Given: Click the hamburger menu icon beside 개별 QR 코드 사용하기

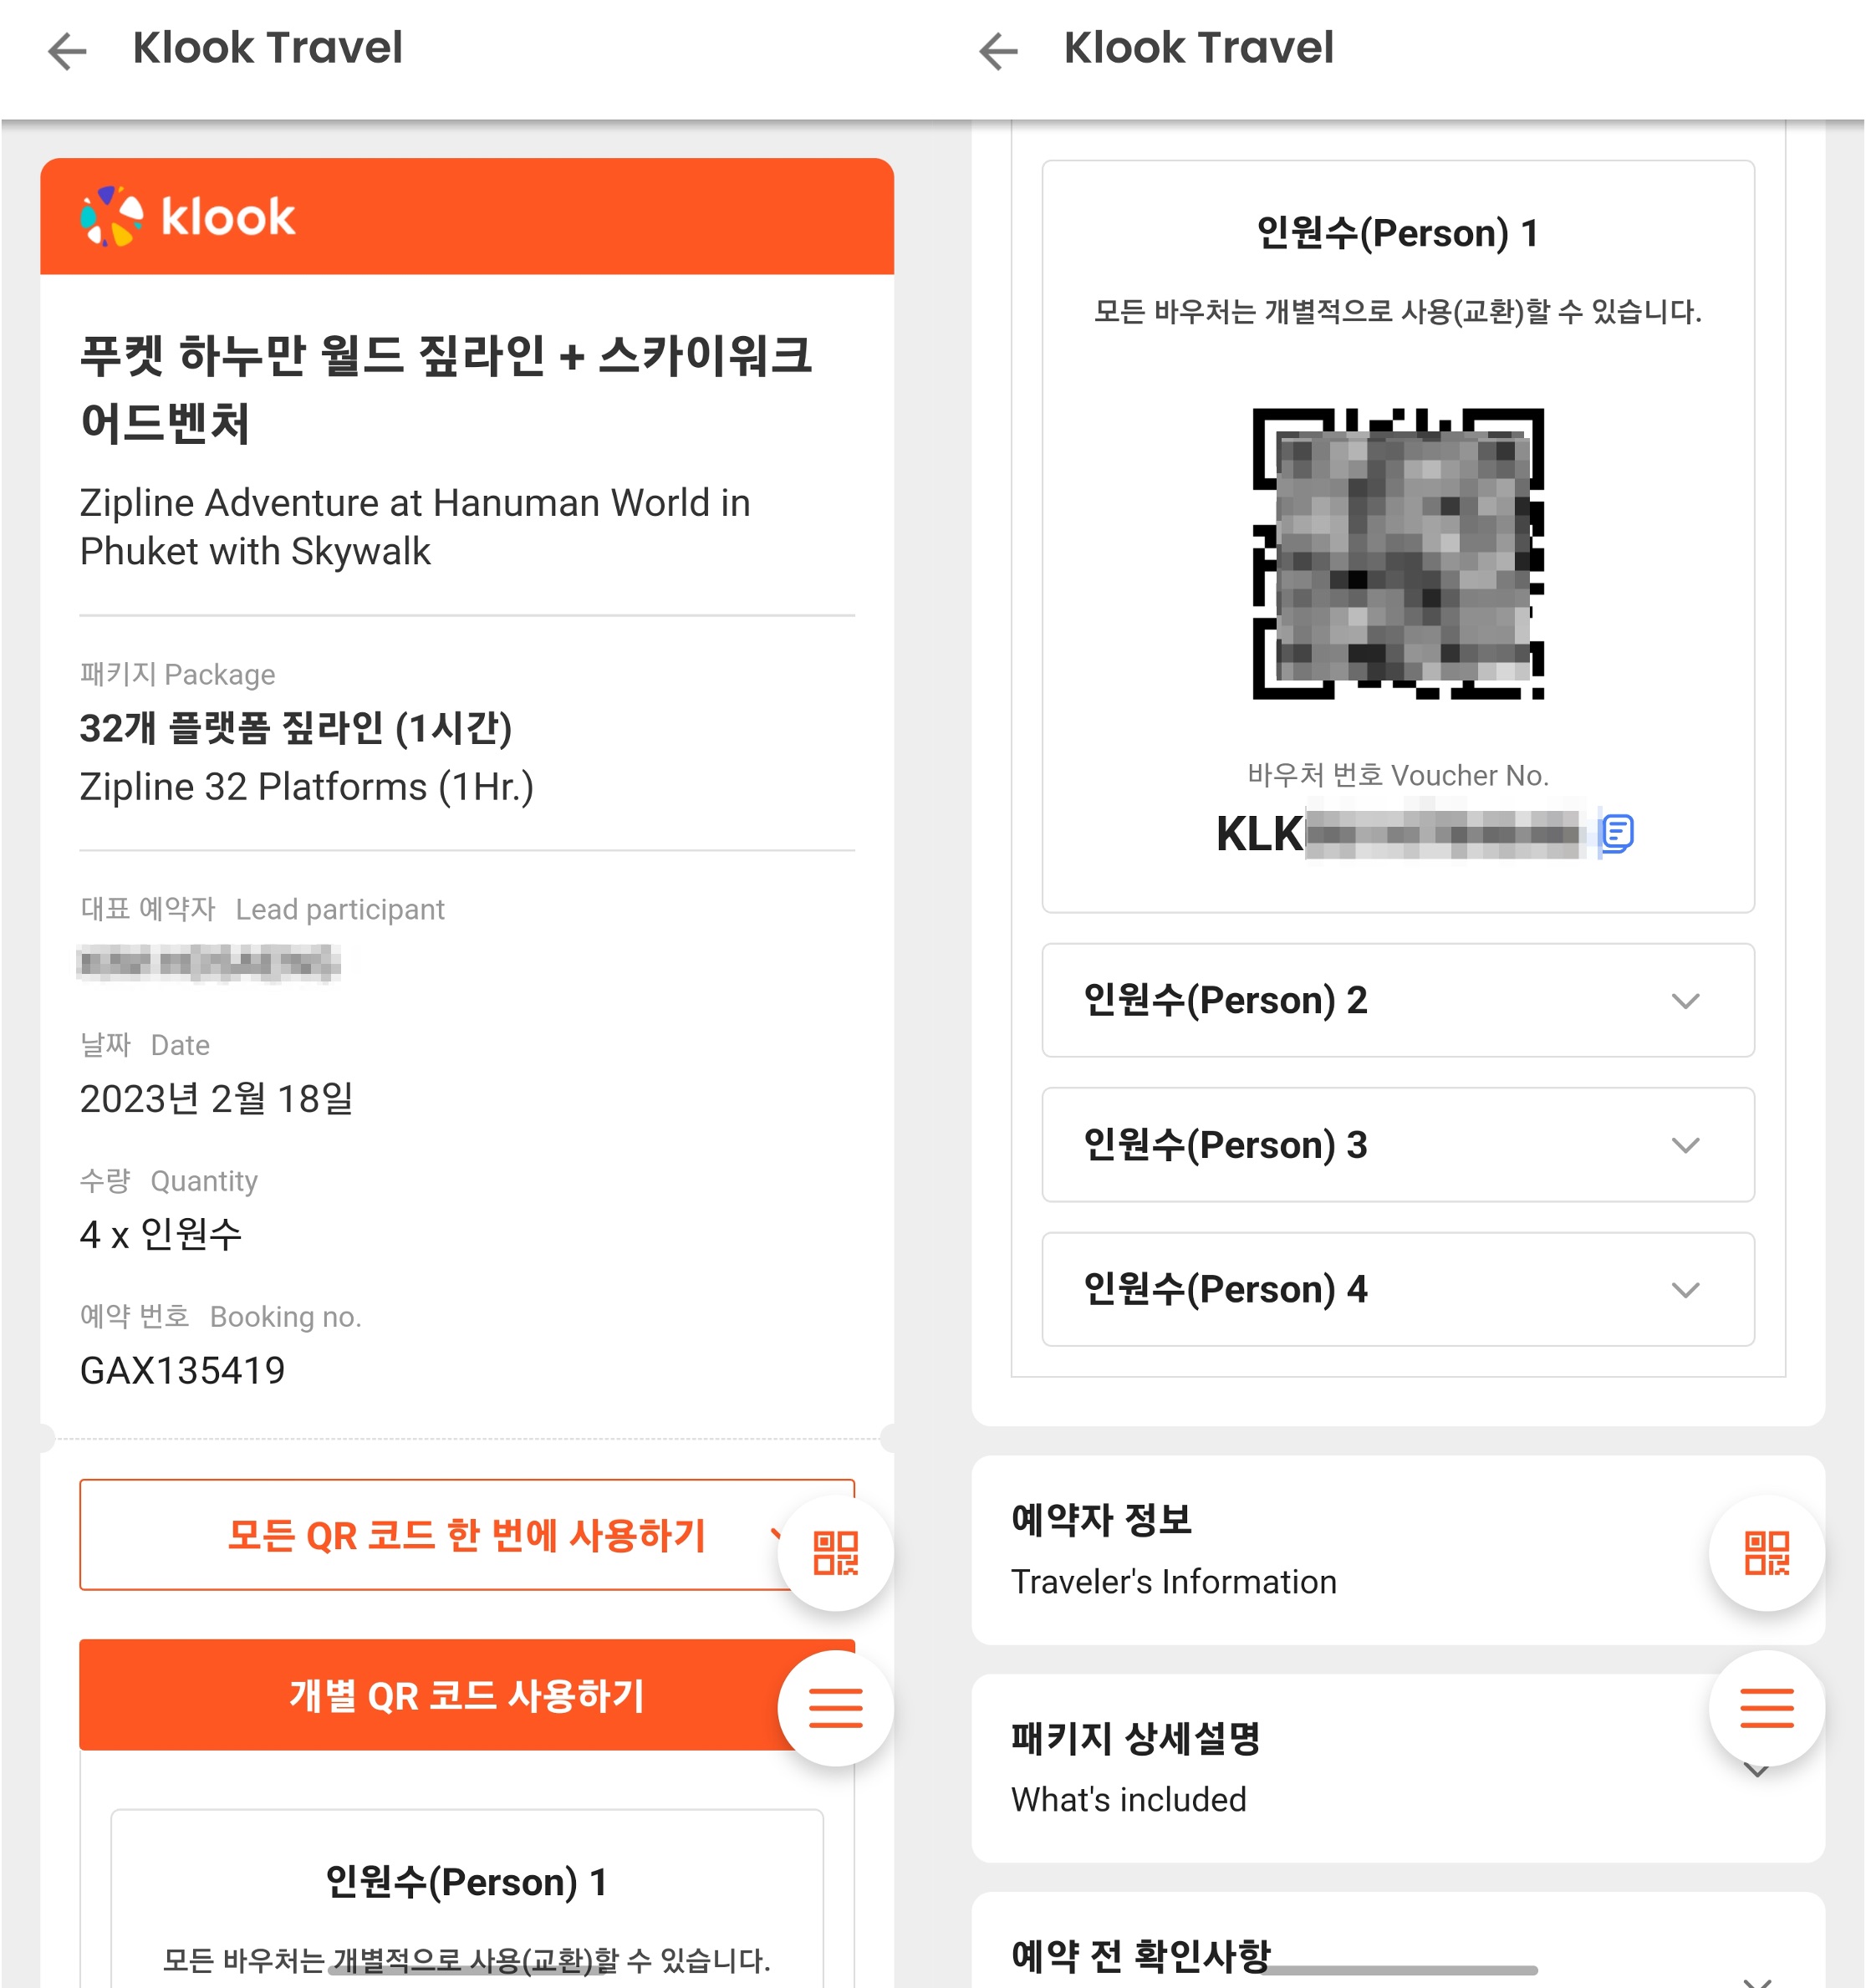Looking at the screenshot, I should [x=836, y=1710].
